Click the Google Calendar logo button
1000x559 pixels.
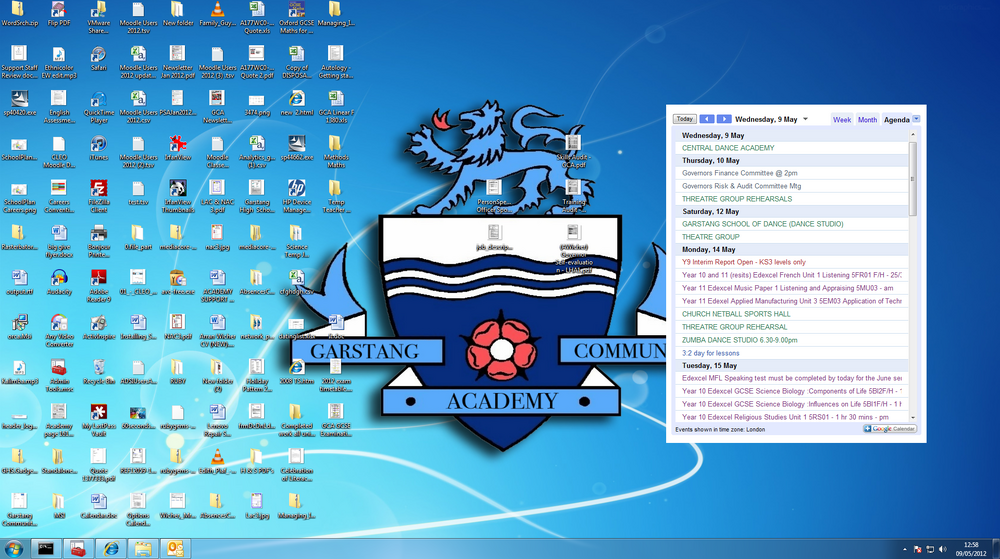[x=890, y=429]
